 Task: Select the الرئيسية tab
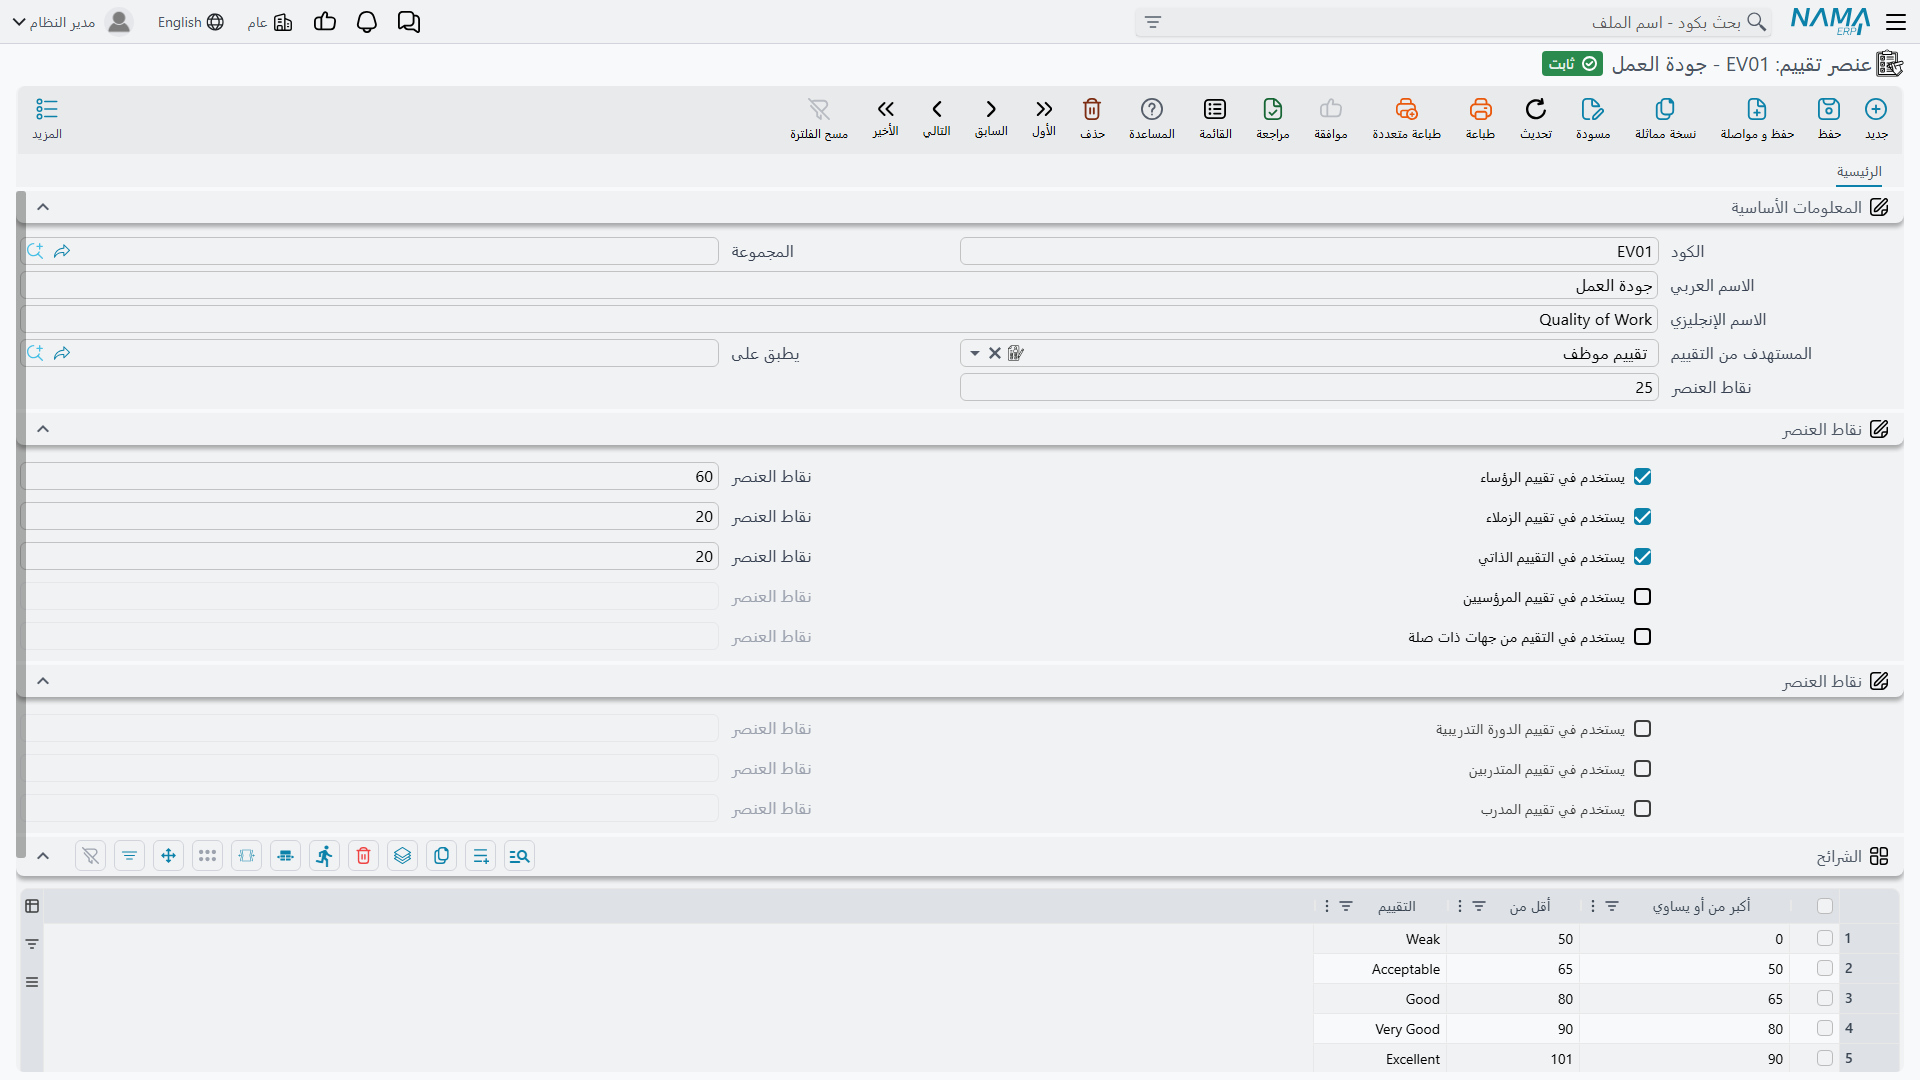point(1859,172)
